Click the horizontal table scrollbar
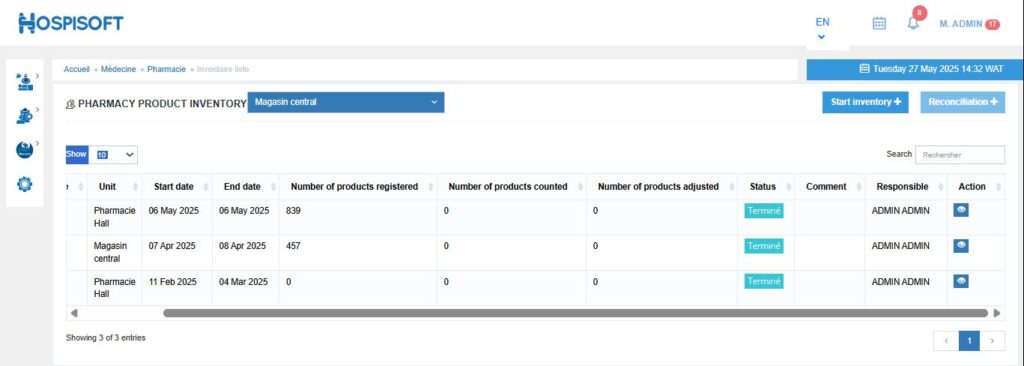1024x366 pixels. coord(575,313)
